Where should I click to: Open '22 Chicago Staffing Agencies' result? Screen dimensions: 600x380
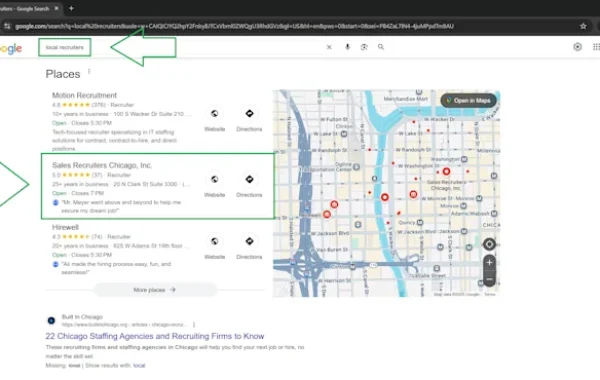(155, 336)
